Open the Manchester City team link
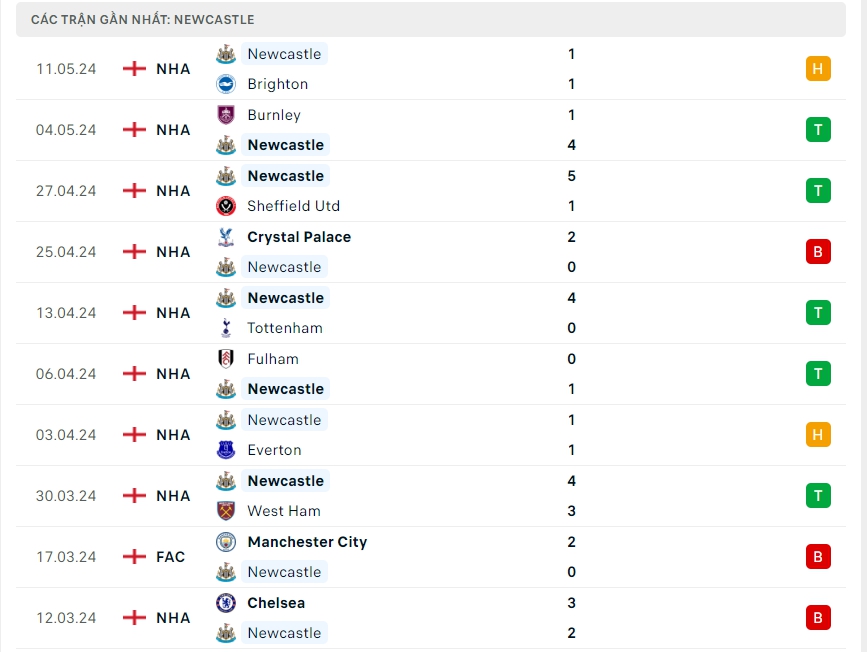Image resolution: width=867 pixels, height=652 pixels. click(x=307, y=542)
